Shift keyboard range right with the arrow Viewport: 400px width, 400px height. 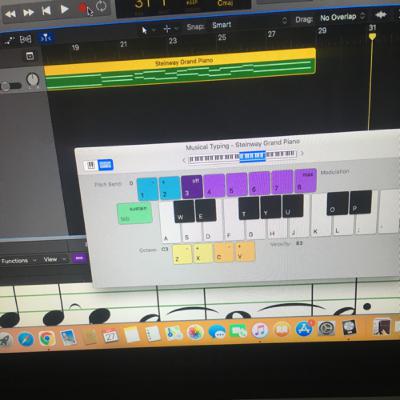302,153
